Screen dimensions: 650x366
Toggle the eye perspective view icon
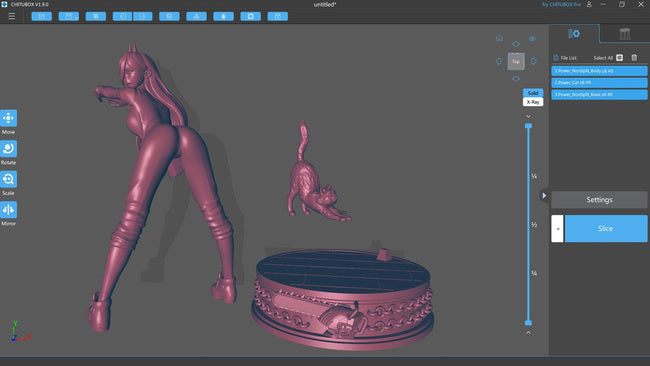point(532,39)
